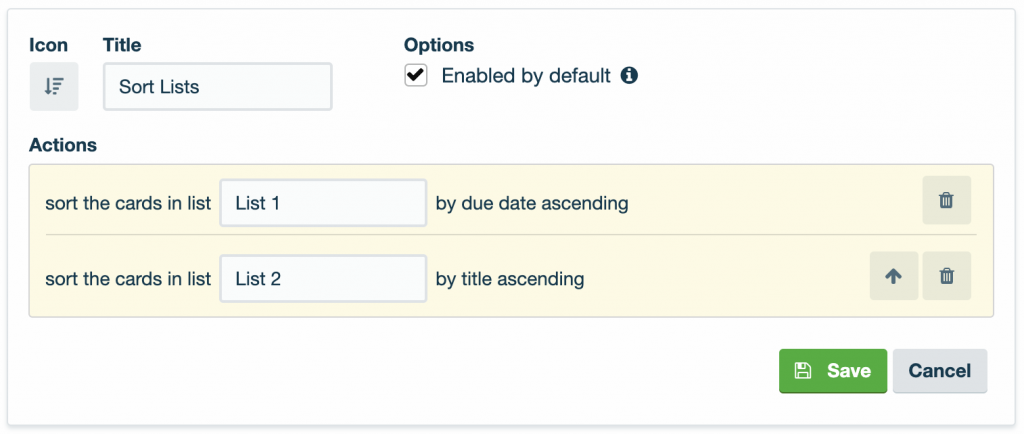The image size is (1024, 434).
Task: Click the floppy disk icon on Save
Action: coord(802,371)
